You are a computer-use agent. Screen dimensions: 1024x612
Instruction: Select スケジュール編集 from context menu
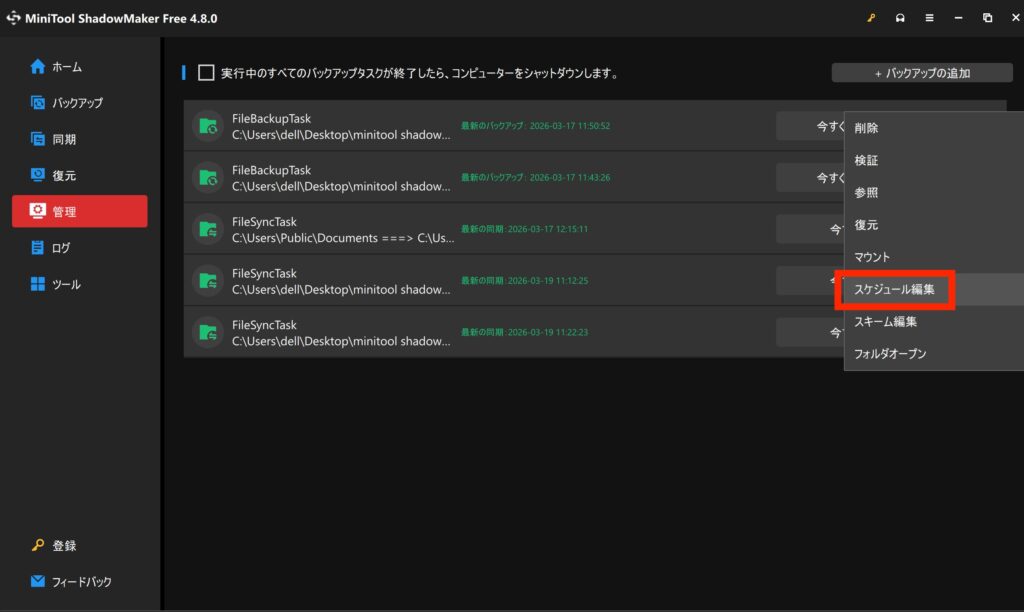pos(895,290)
